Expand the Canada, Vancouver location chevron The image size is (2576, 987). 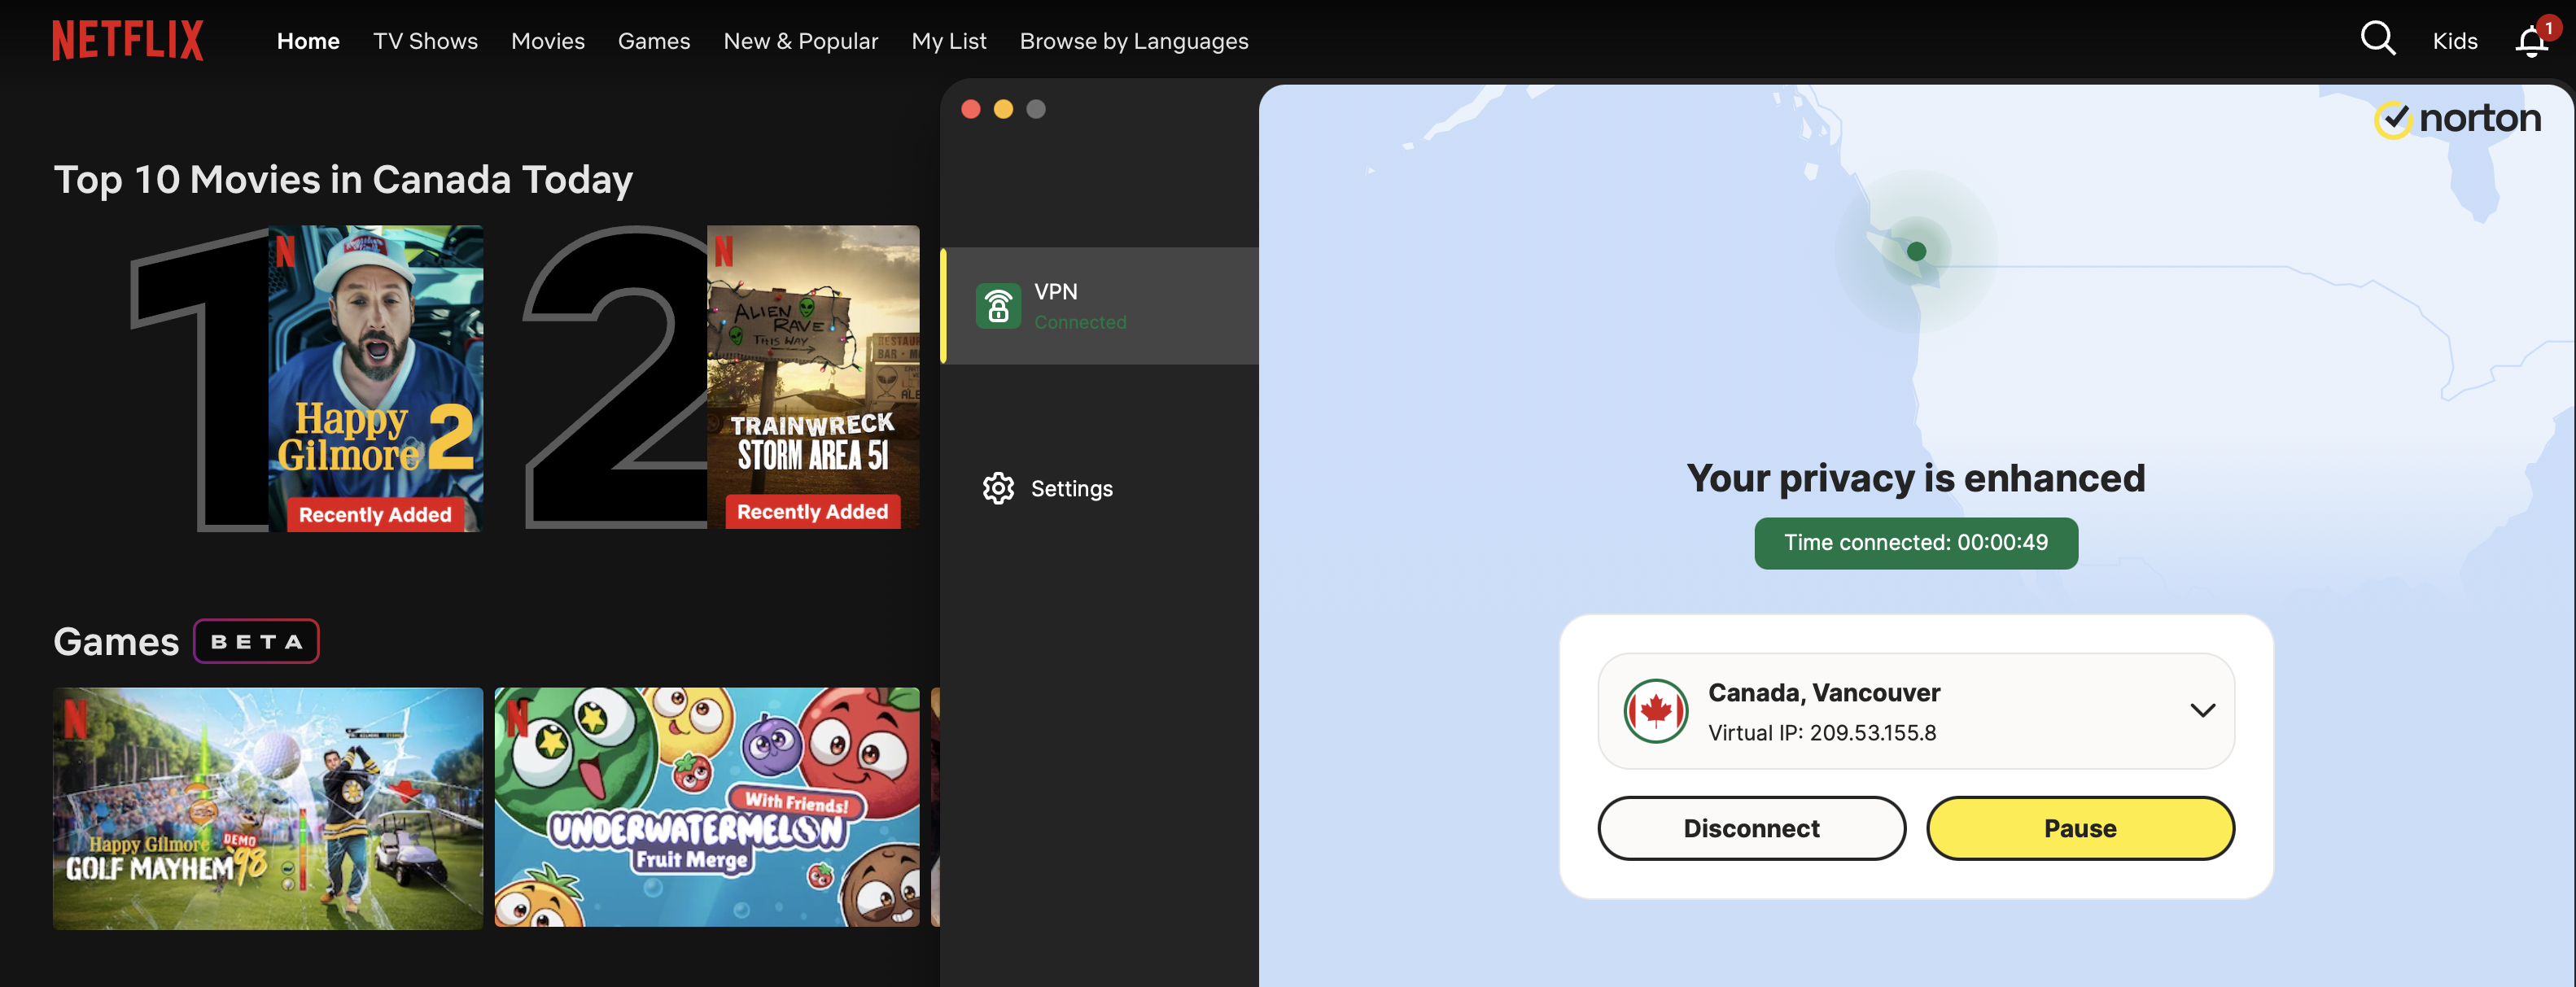[2202, 710]
